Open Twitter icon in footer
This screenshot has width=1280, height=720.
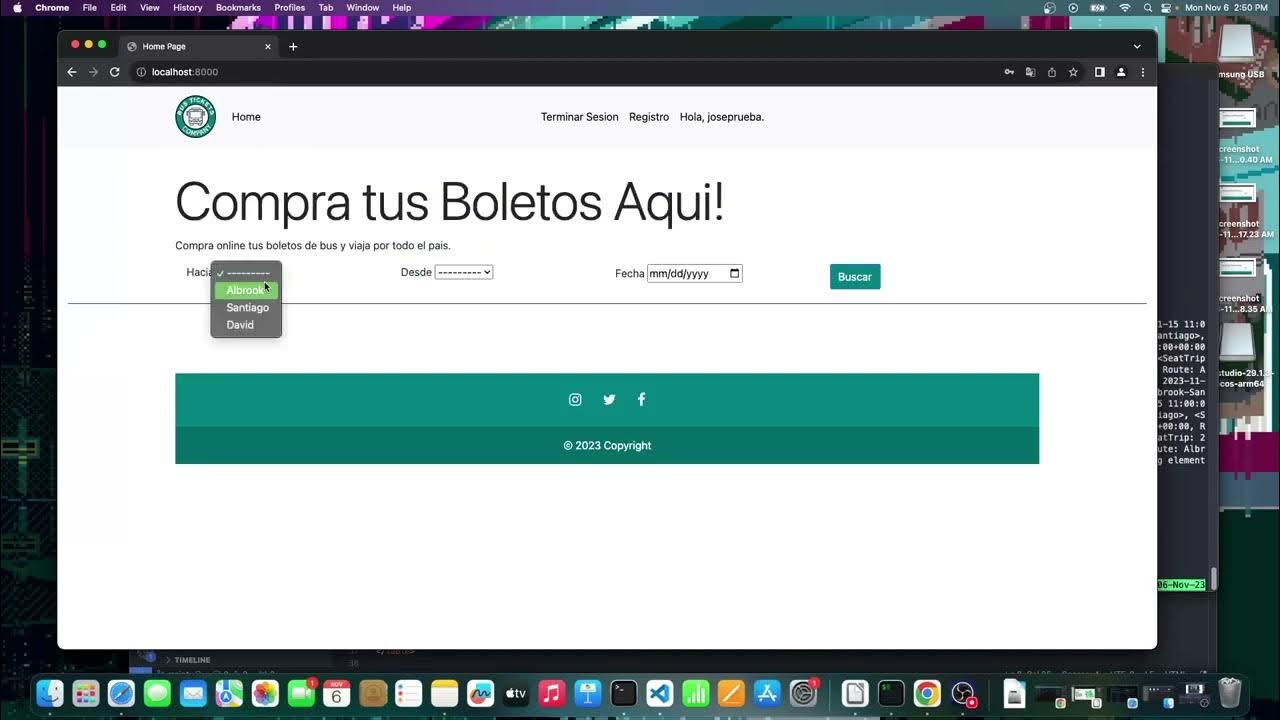click(609, 399)
